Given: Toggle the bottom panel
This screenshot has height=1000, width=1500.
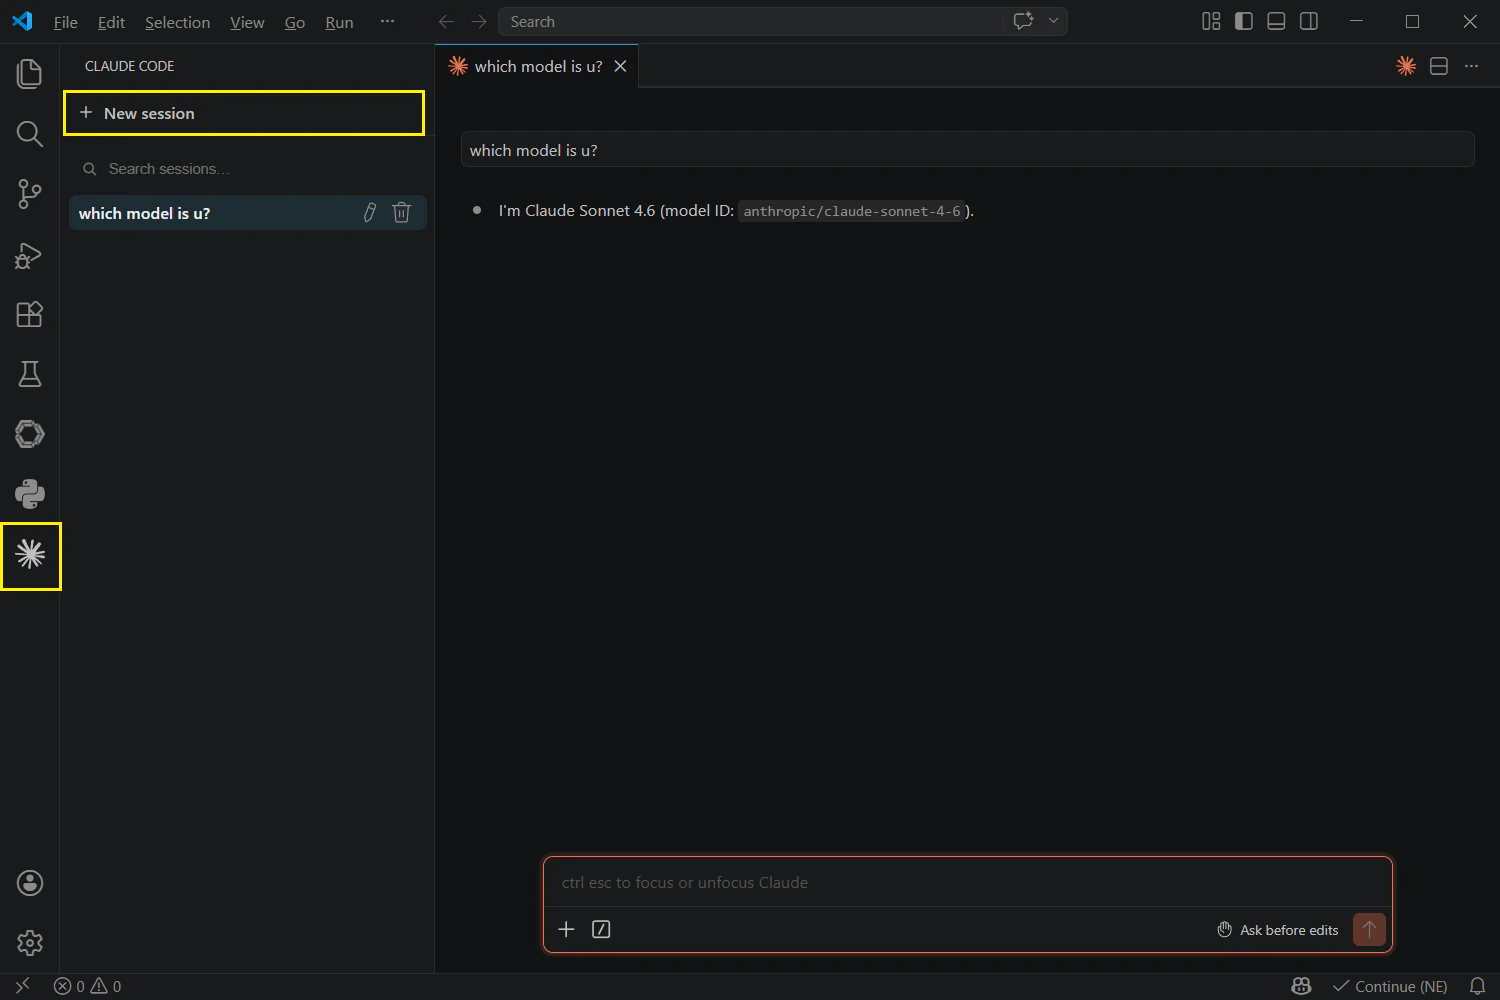Looking at the screenshot, I should click(x=1276, y=21).
